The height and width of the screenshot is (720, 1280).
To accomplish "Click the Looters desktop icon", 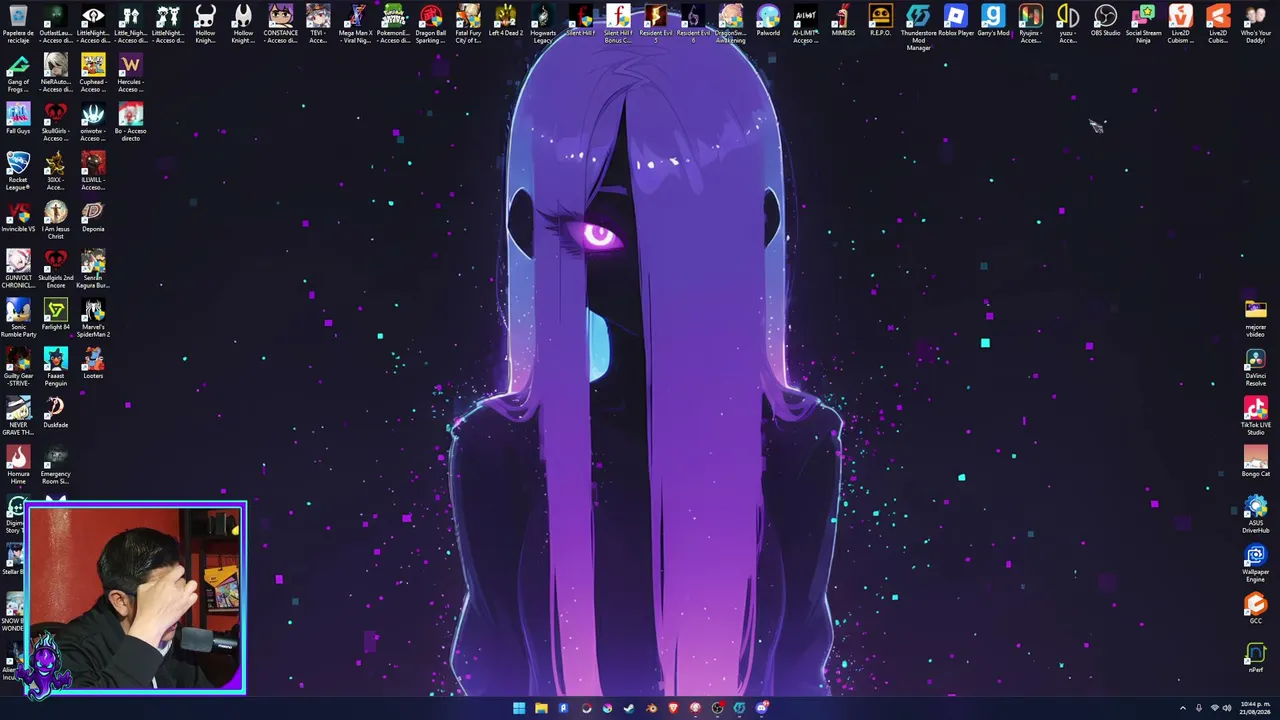I will [93, 363].
